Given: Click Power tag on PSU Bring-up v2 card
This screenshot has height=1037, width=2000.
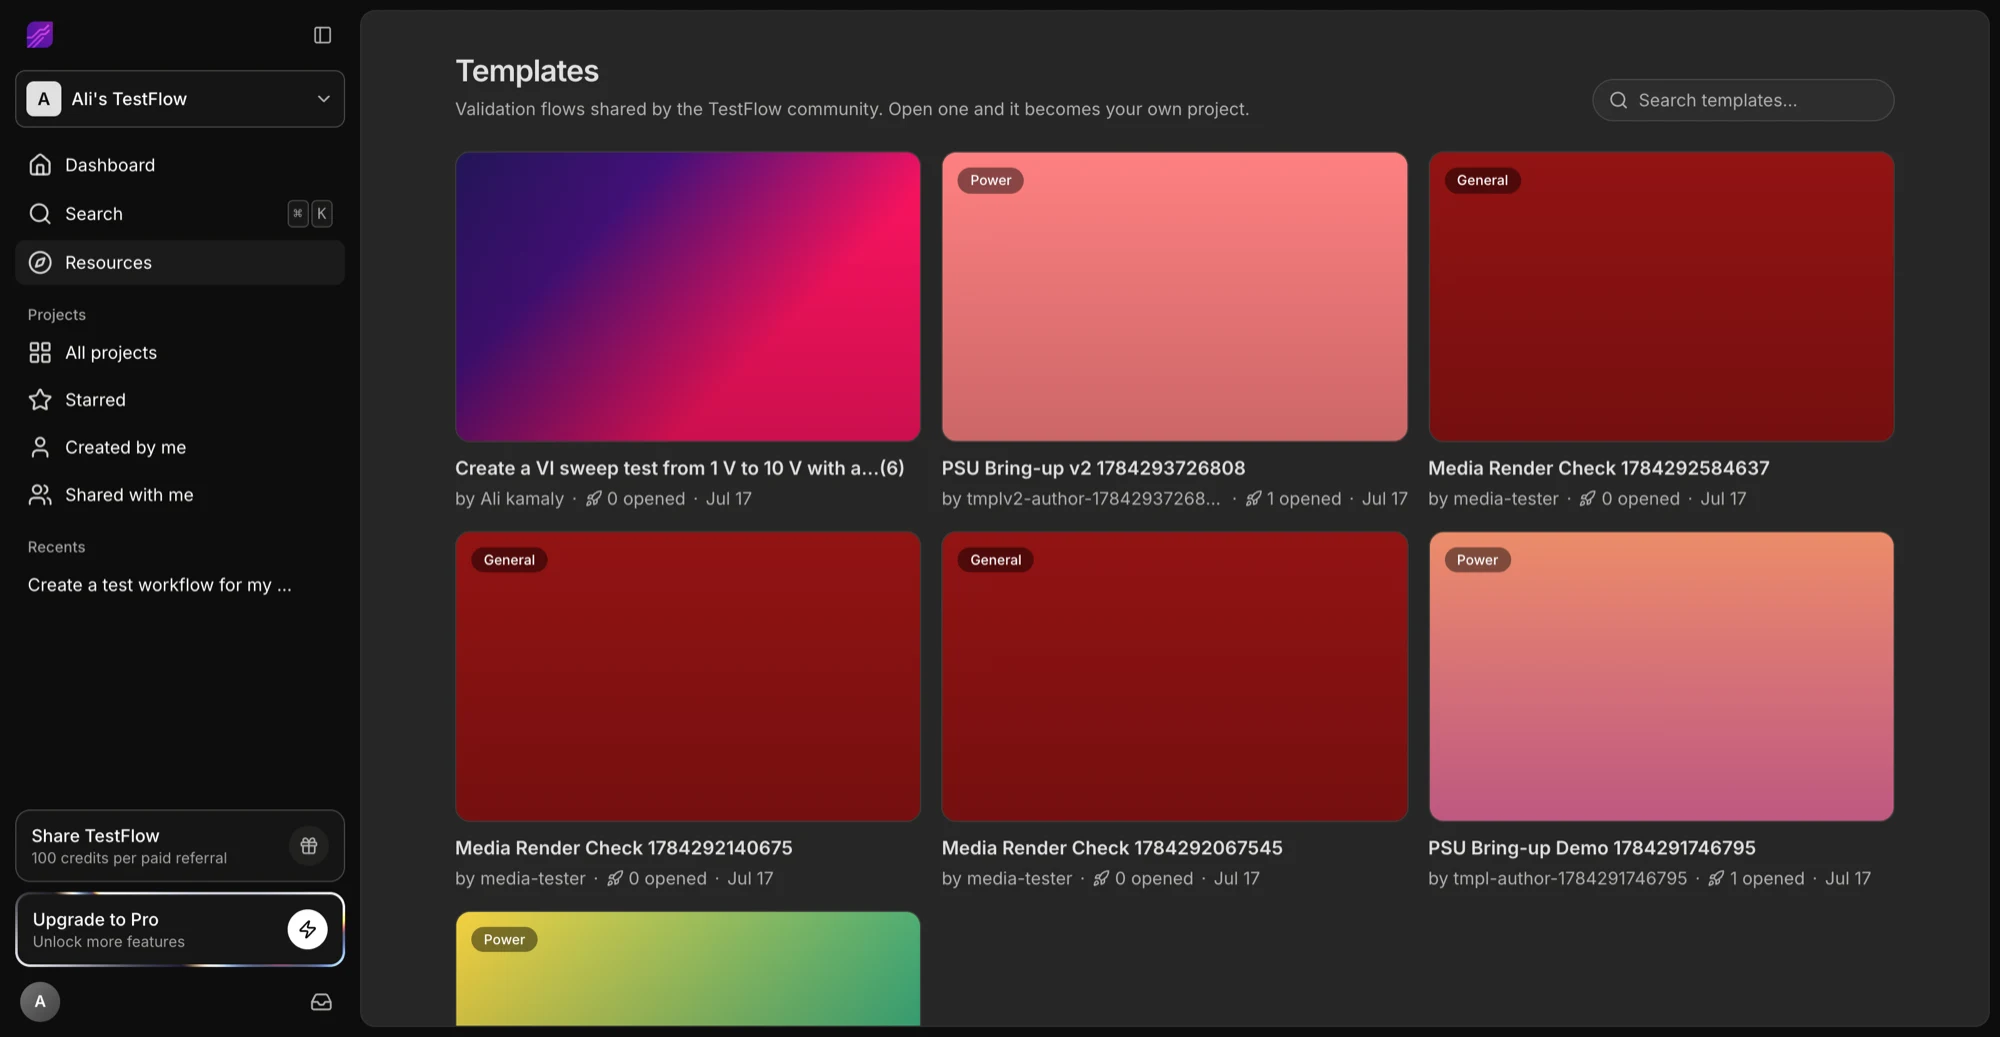Looking at the screenshot, I should (990, 180).
